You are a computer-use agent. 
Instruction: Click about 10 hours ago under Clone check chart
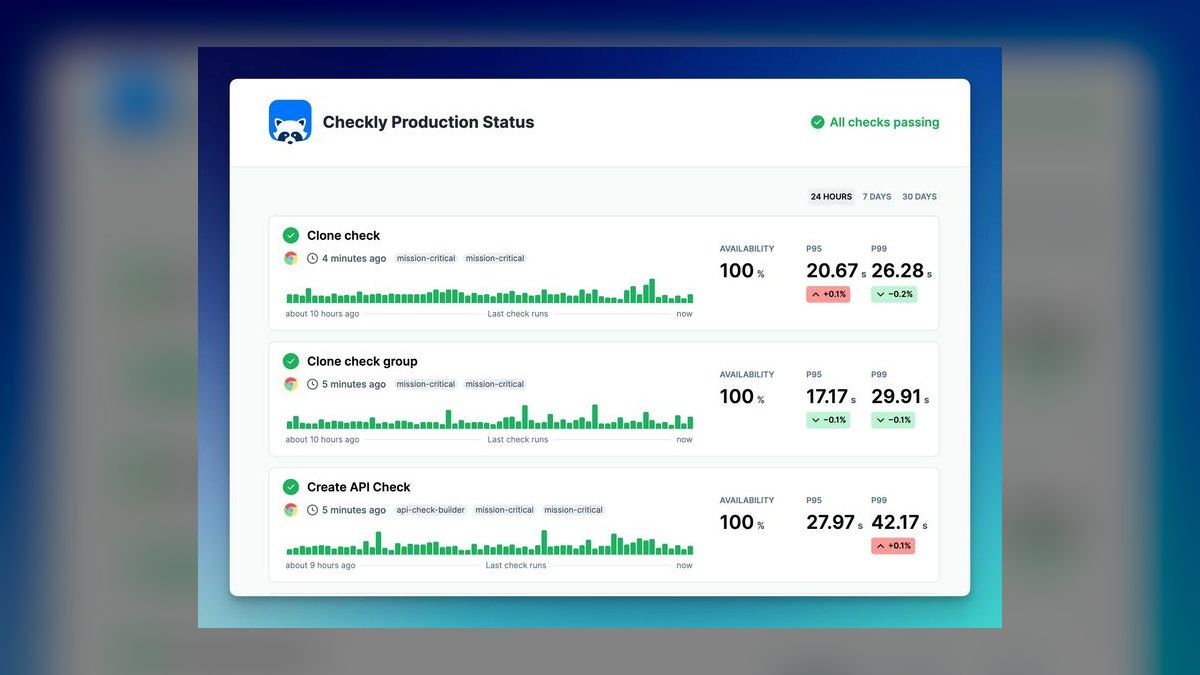(x=322, y=314)
